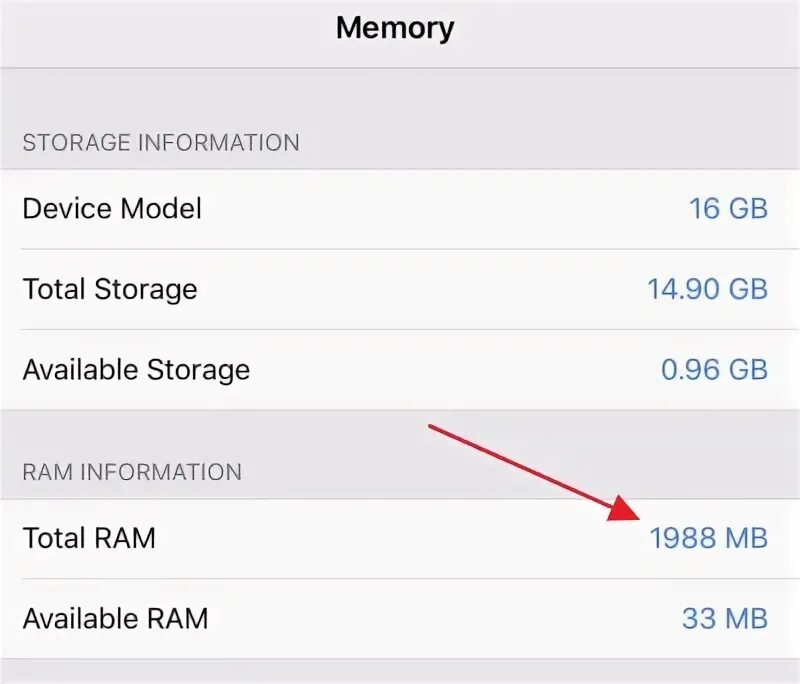Tap the gray footer strip below Available RAM
Viewport: 800px width, 684px height.
400,672
